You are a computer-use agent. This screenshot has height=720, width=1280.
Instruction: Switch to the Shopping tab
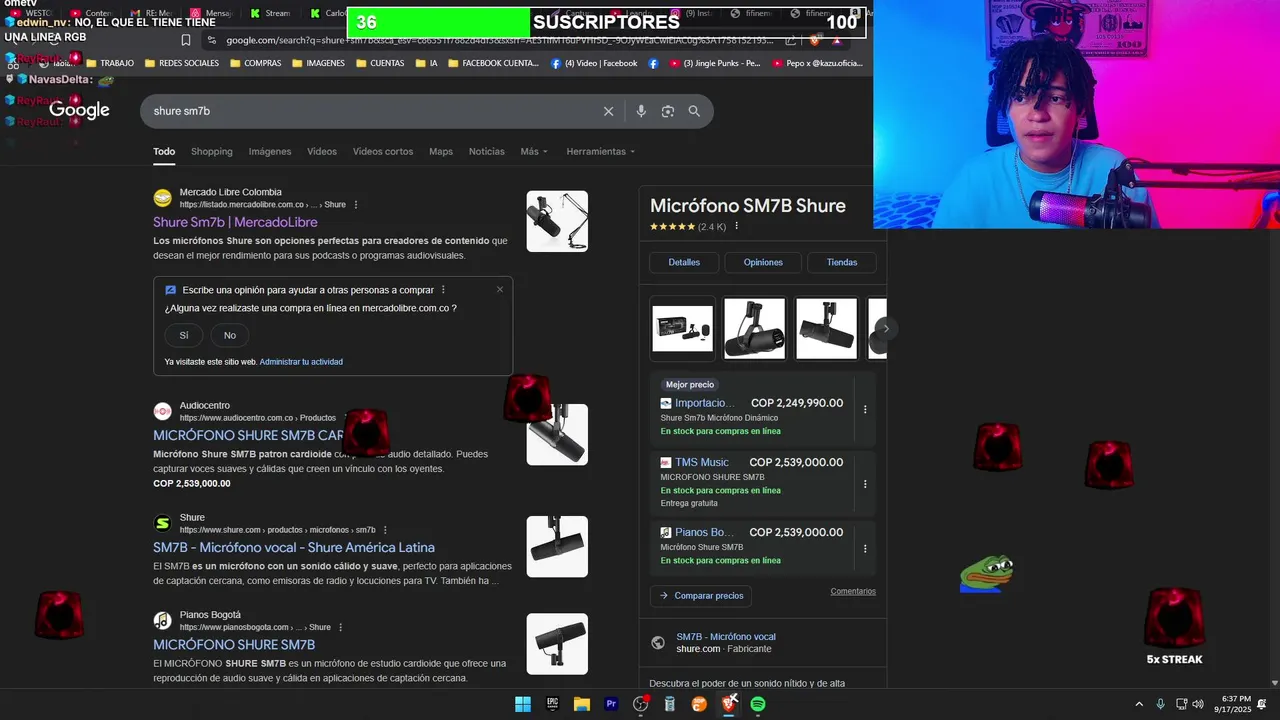(212, 152)
